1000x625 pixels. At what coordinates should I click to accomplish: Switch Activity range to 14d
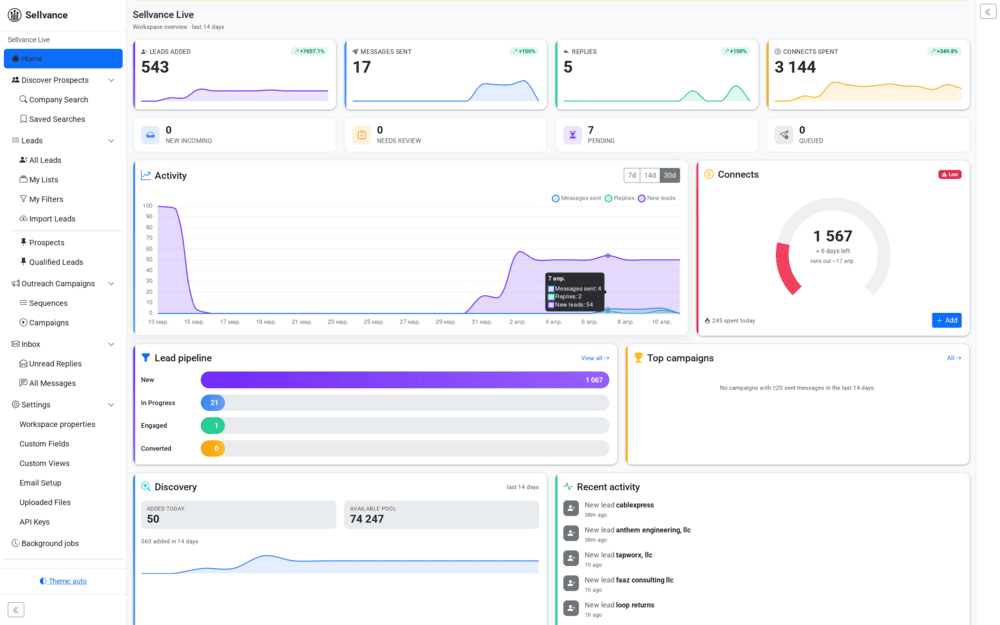[x=650, y=174]
